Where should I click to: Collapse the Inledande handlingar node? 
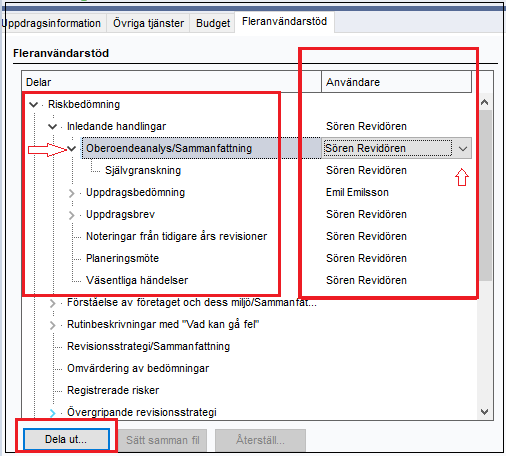[x=52, y=127]
